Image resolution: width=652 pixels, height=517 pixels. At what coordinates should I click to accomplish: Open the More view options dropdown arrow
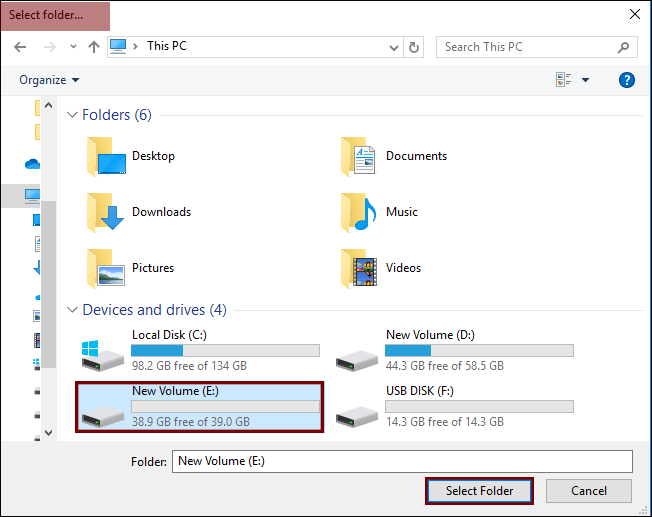click(x=585, y=80)
